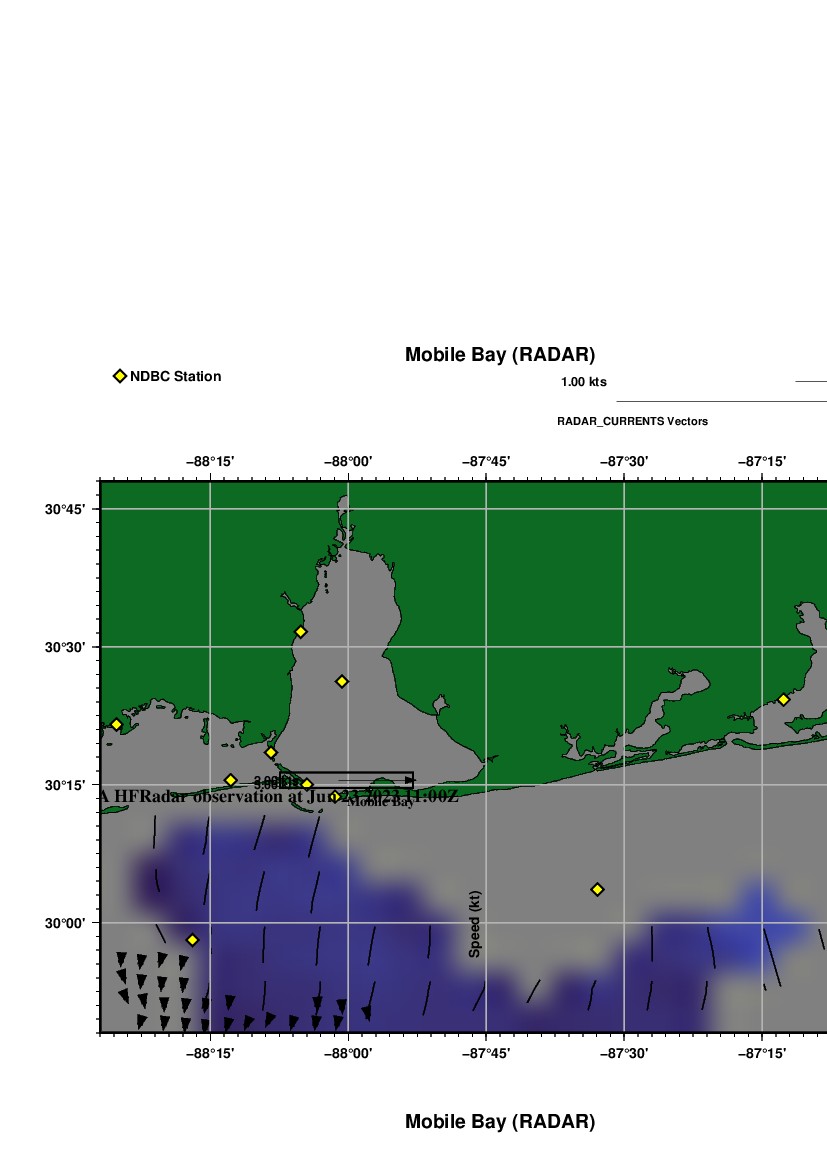Click the top 'Mobile Bay (RADAR)' title
This screenshot has height=1170, width=827.
pyautogui.click(x=499, y=355)
